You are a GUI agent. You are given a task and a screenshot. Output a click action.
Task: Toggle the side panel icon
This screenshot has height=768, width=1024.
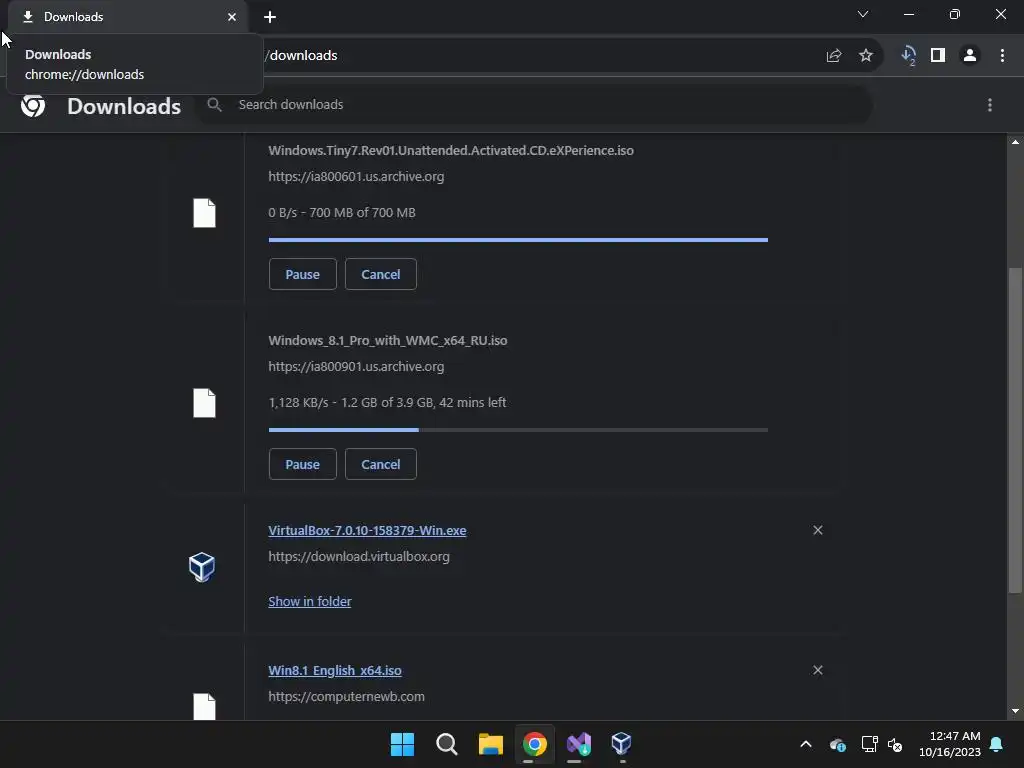pos(938,56)
